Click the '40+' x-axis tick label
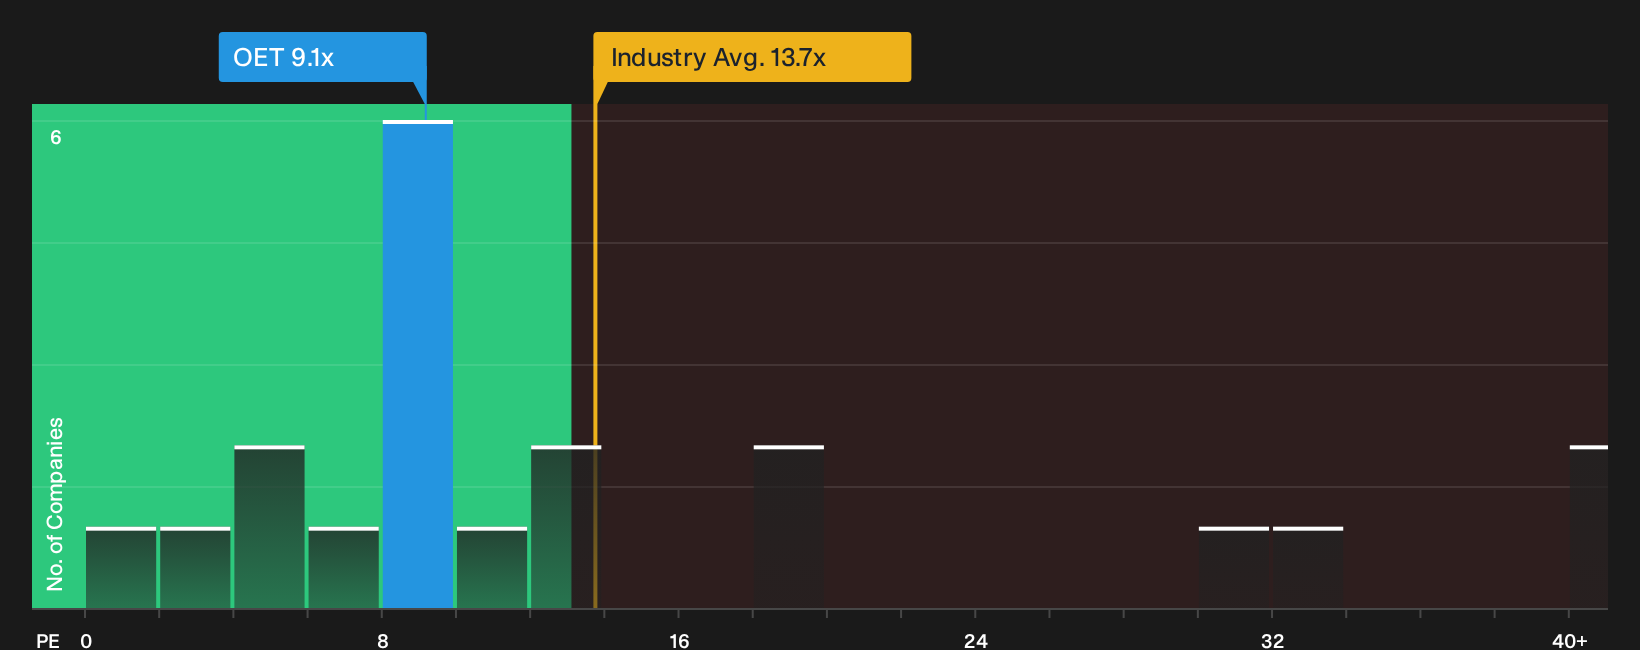This screenshot has height=650, width=1640. [x=1570, y=641]
